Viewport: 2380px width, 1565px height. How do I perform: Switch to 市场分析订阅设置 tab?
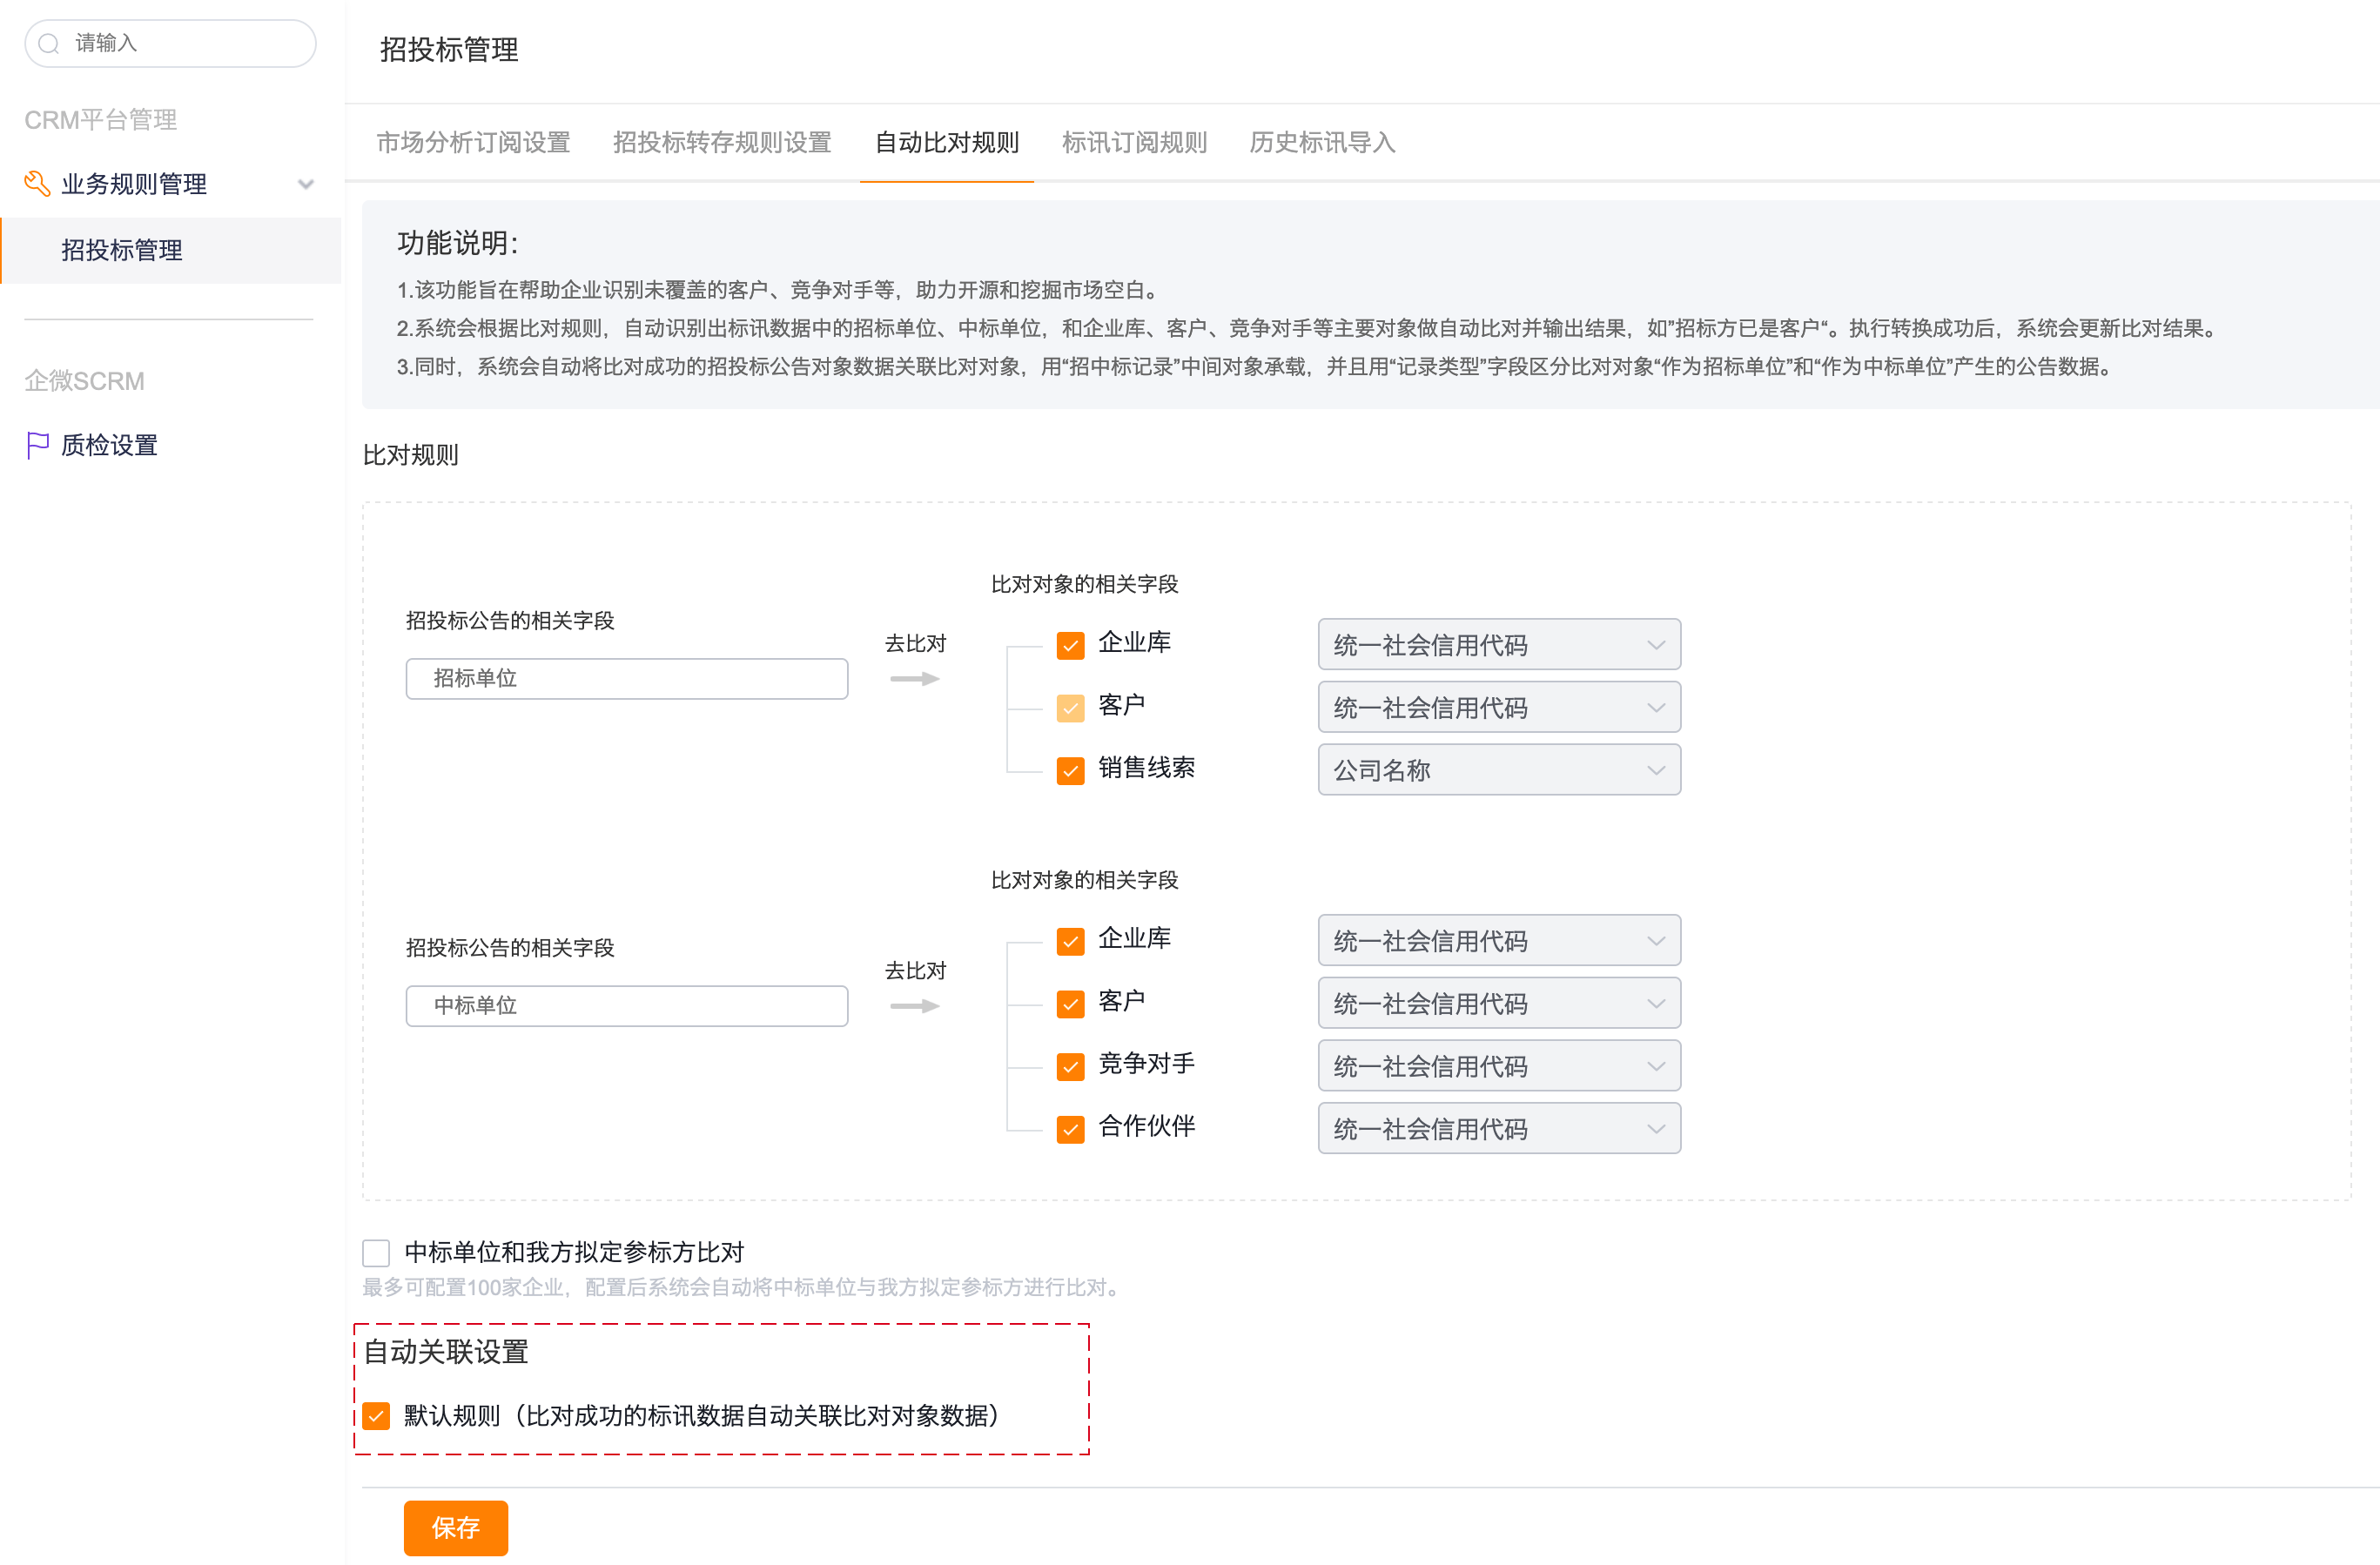(473, 143)
